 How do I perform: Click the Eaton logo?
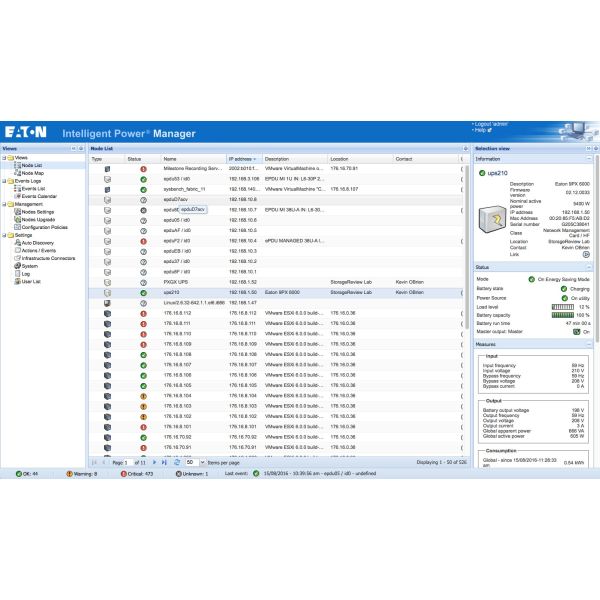click(26, 132)
